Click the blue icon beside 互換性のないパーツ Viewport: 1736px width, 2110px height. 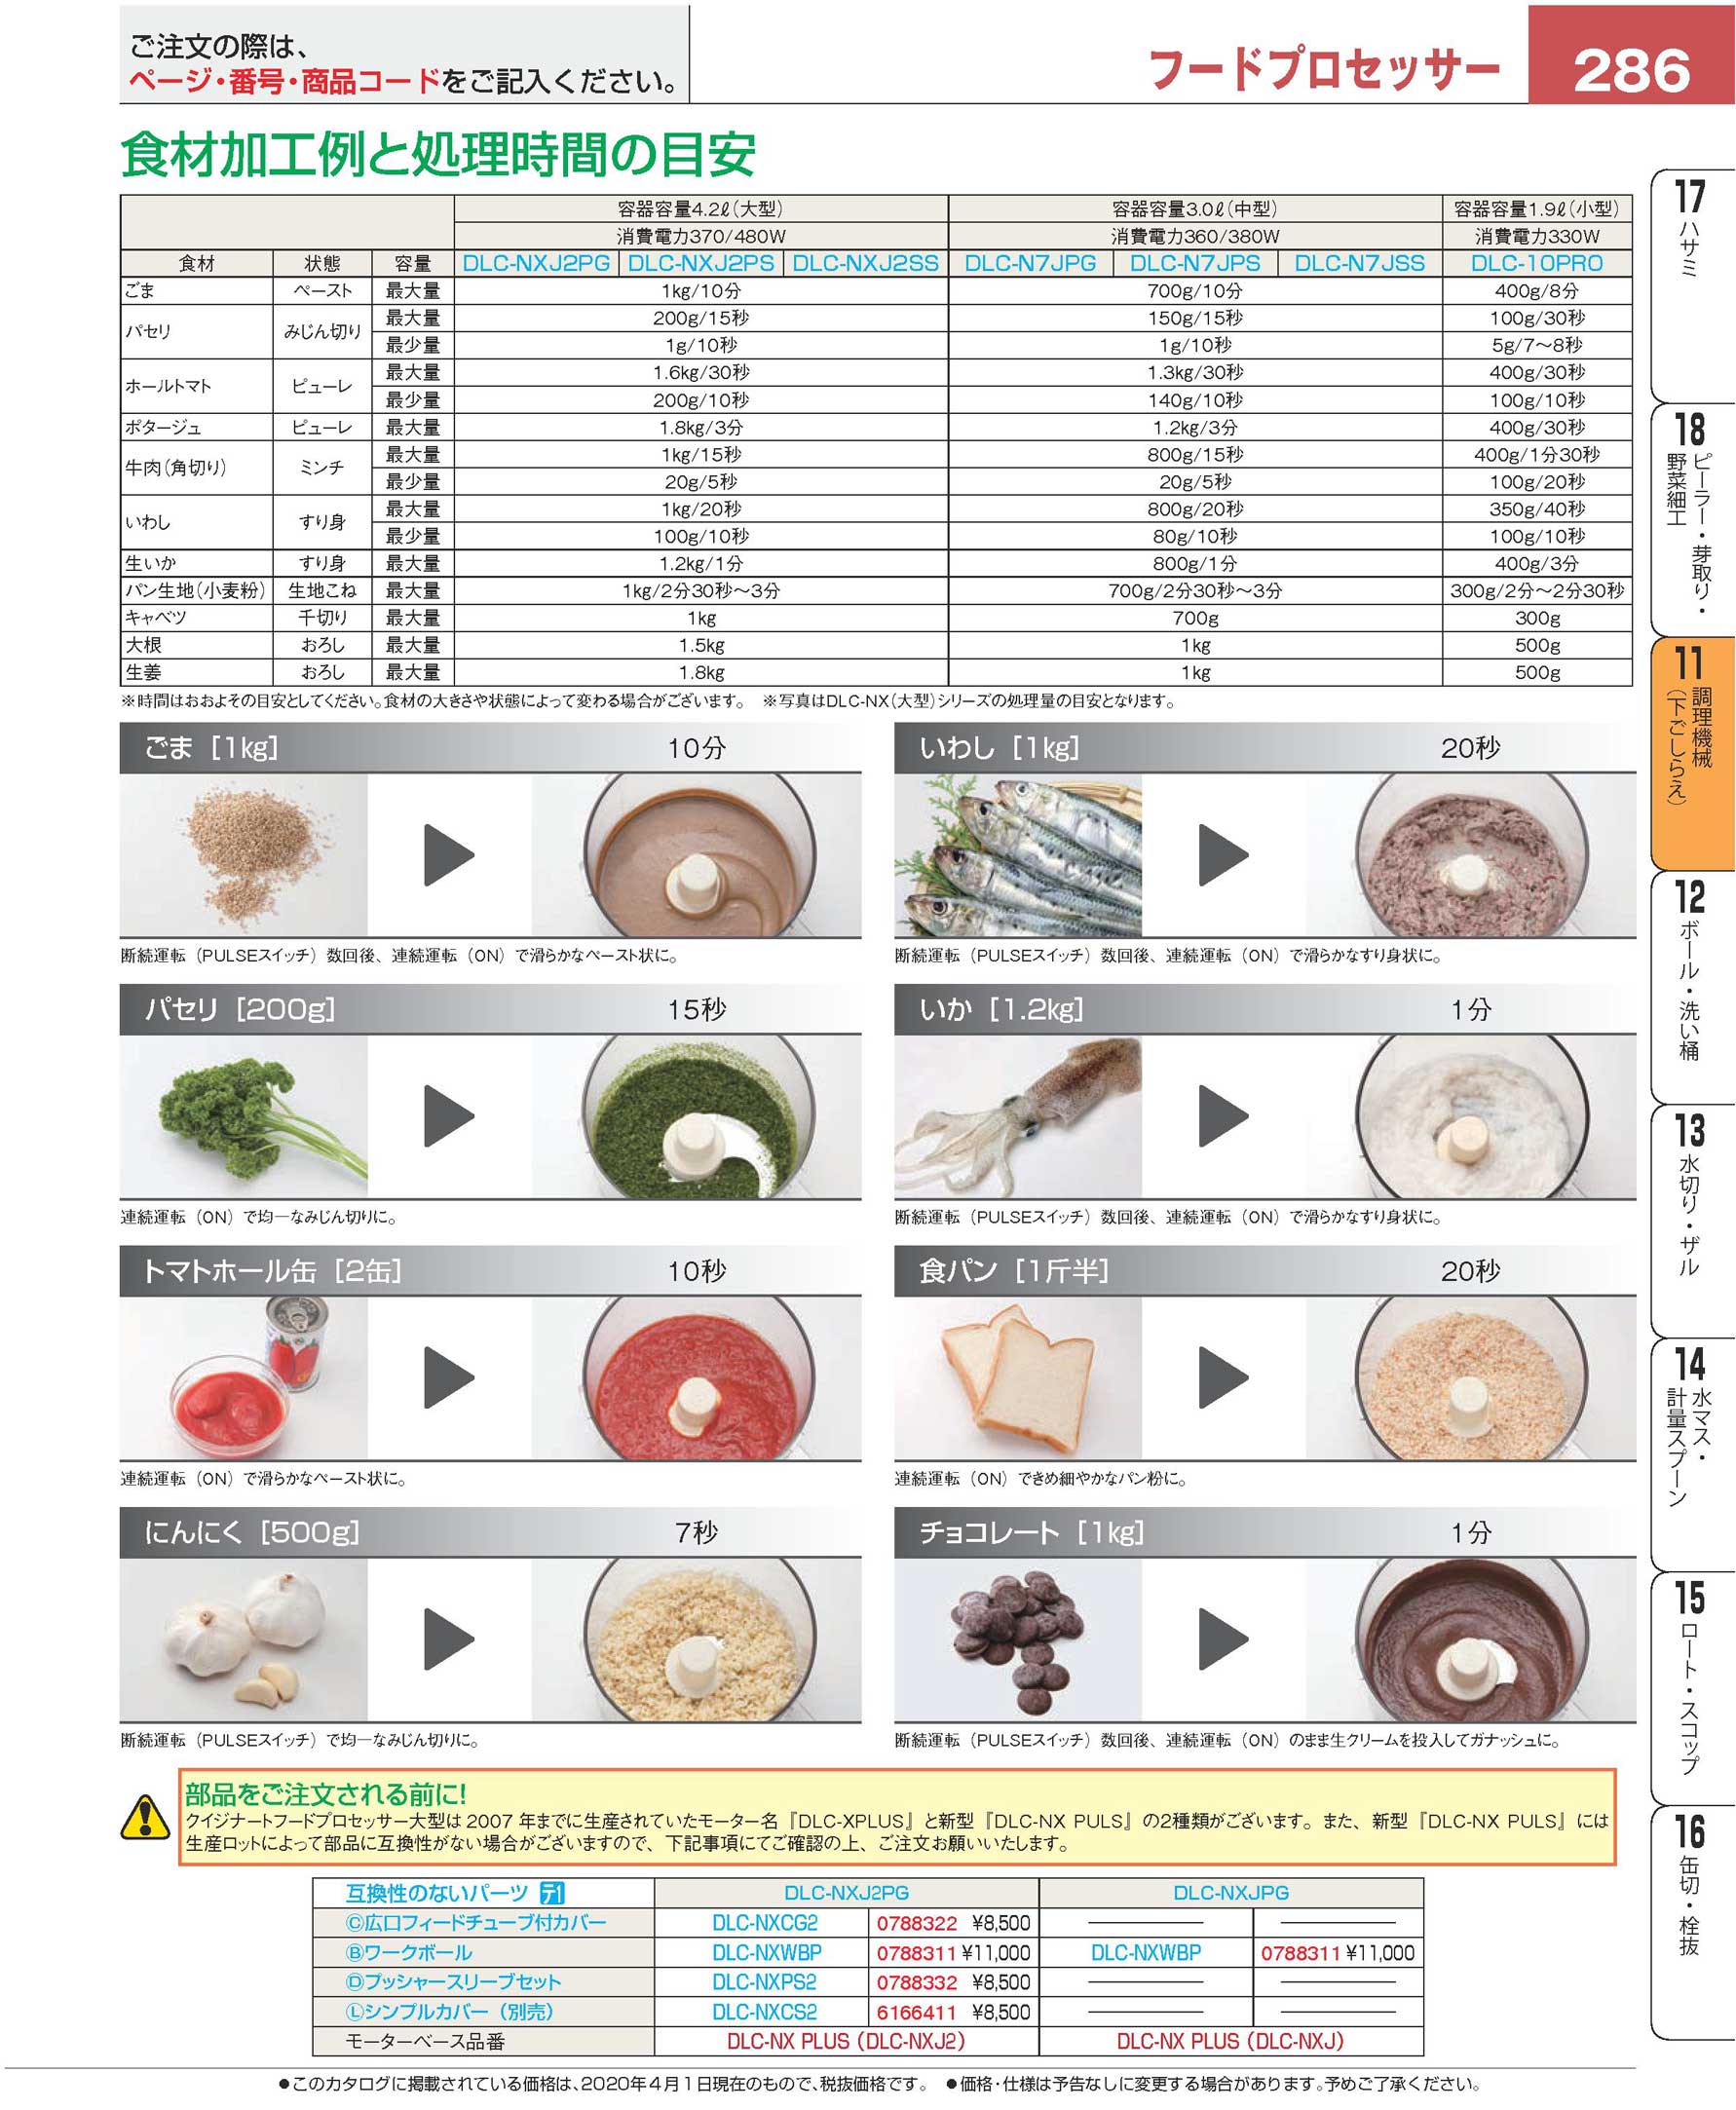tap(552, 1893)
